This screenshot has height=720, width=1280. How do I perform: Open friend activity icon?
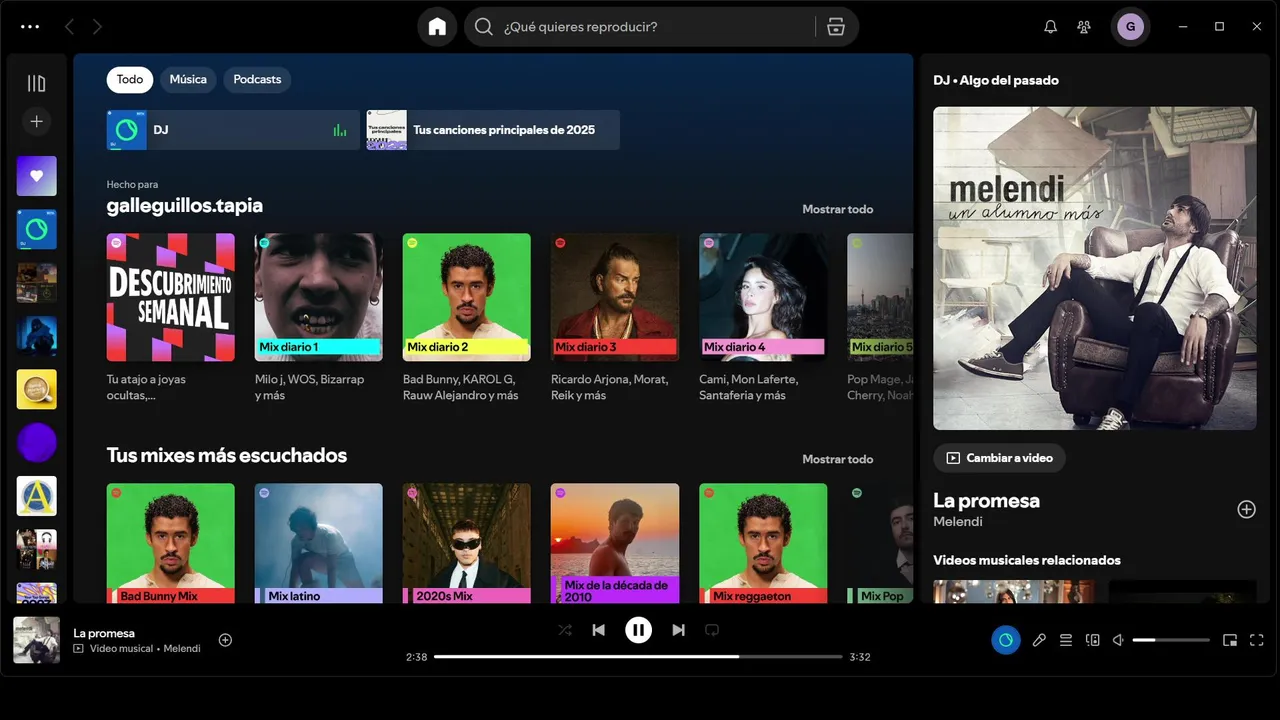pyautogui.click(x=1084, y=27)
